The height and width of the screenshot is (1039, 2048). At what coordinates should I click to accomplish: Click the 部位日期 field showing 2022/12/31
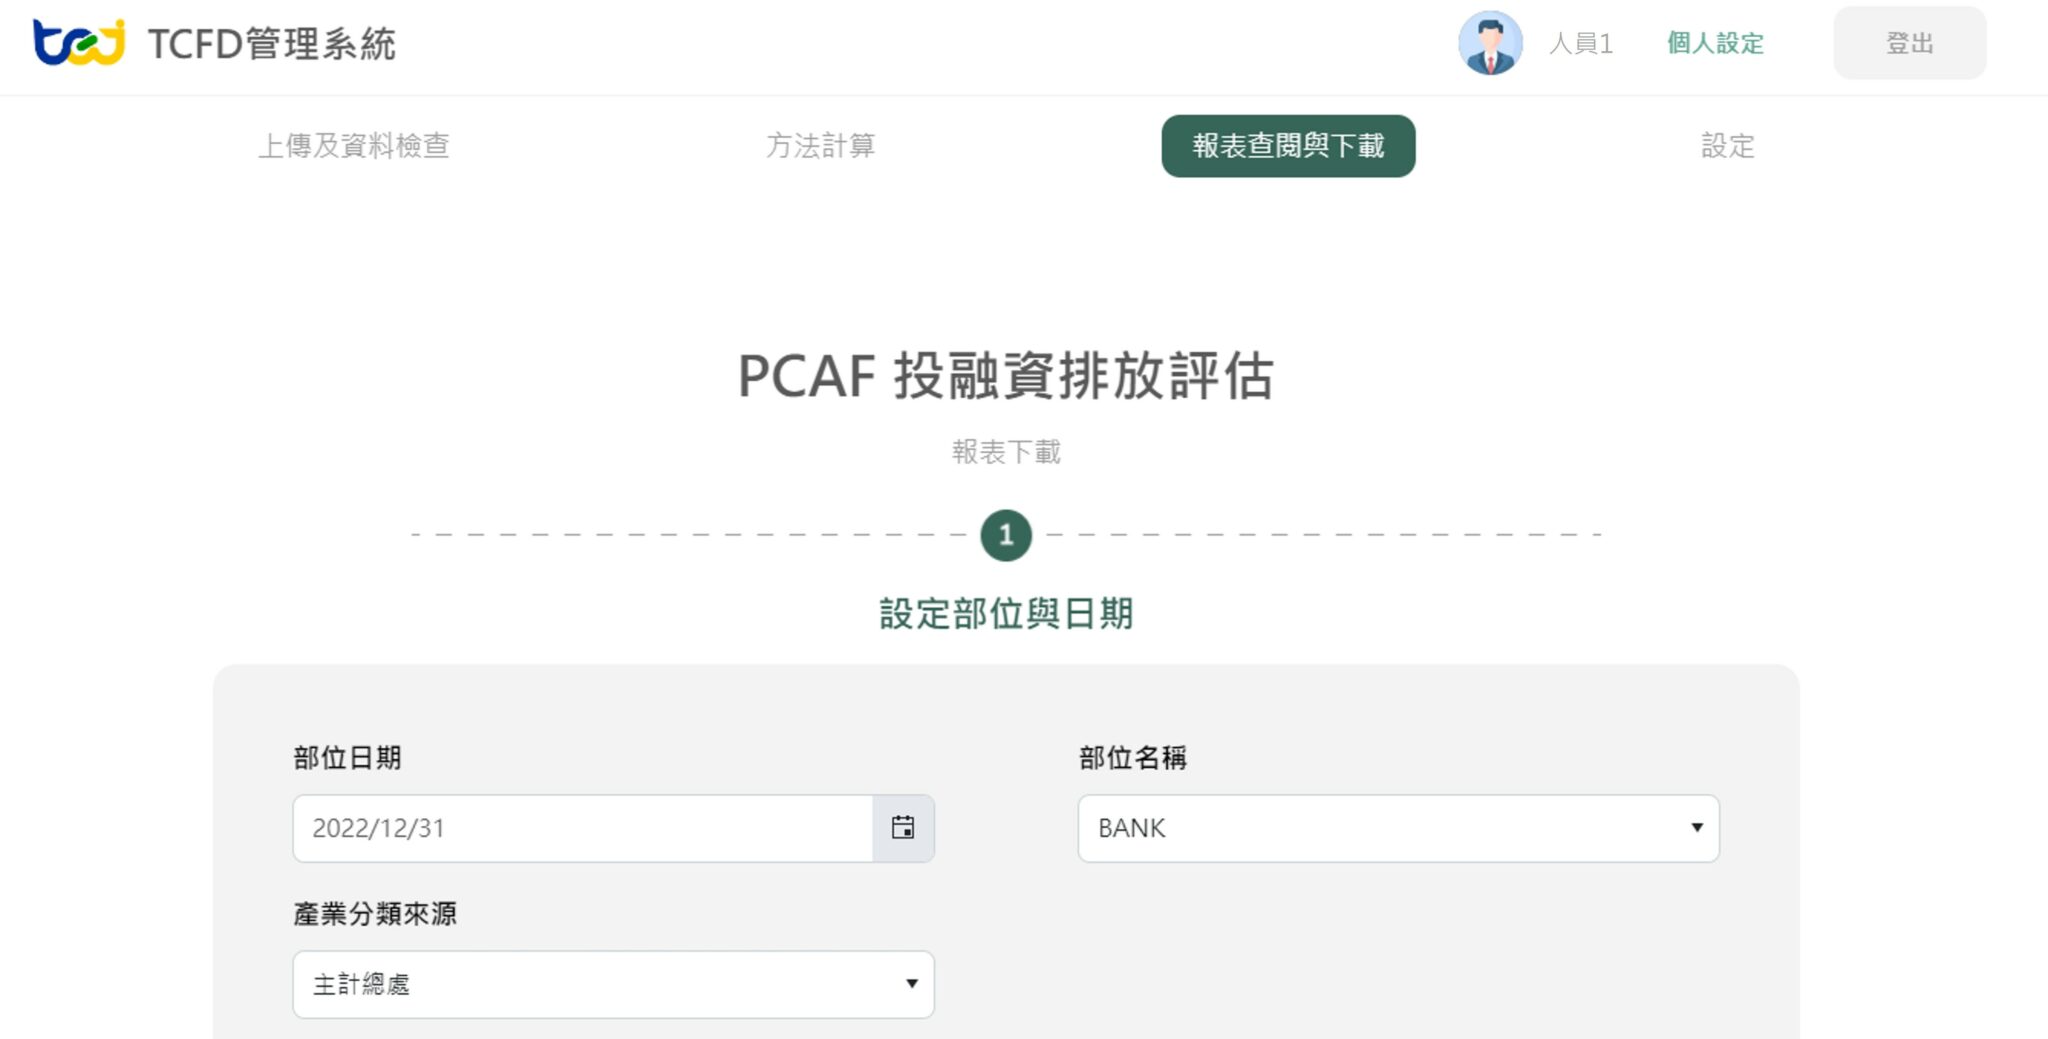coord(582,828)
